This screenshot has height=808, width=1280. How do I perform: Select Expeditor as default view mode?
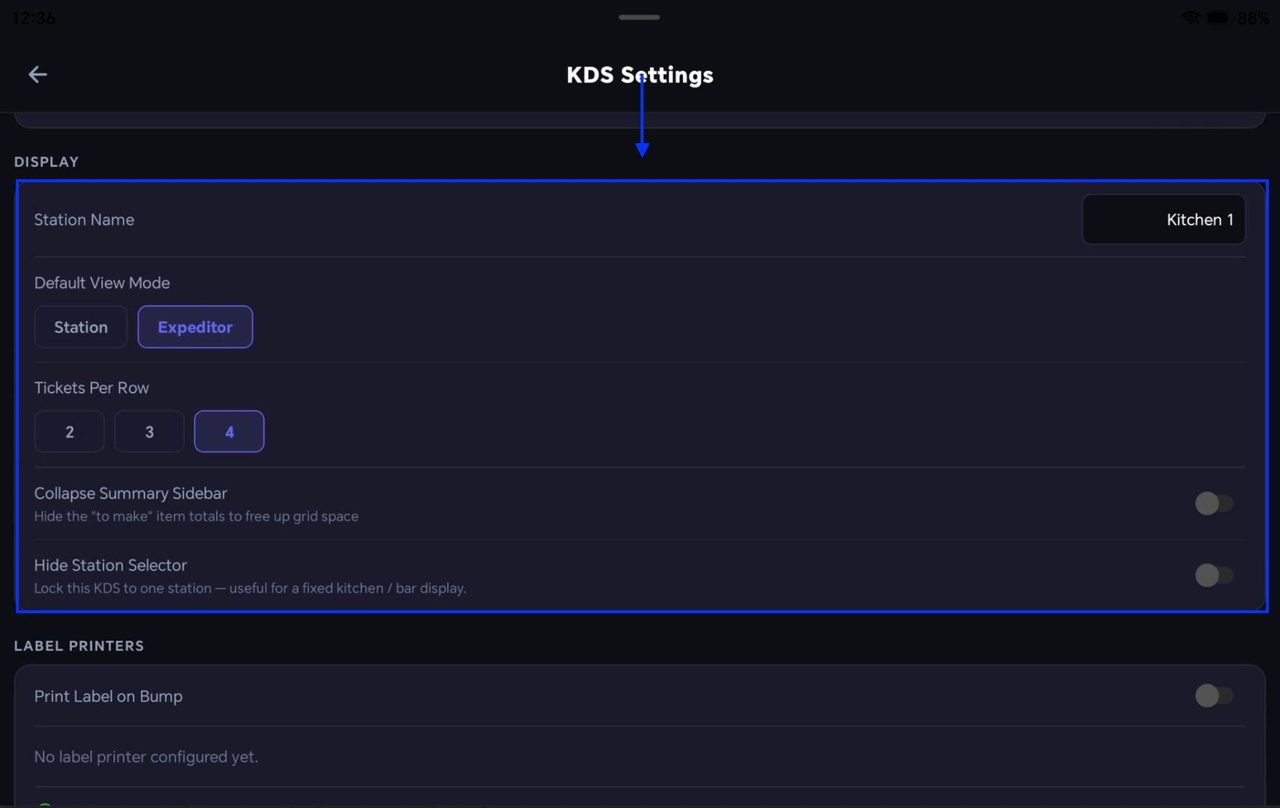pos(195,327)
